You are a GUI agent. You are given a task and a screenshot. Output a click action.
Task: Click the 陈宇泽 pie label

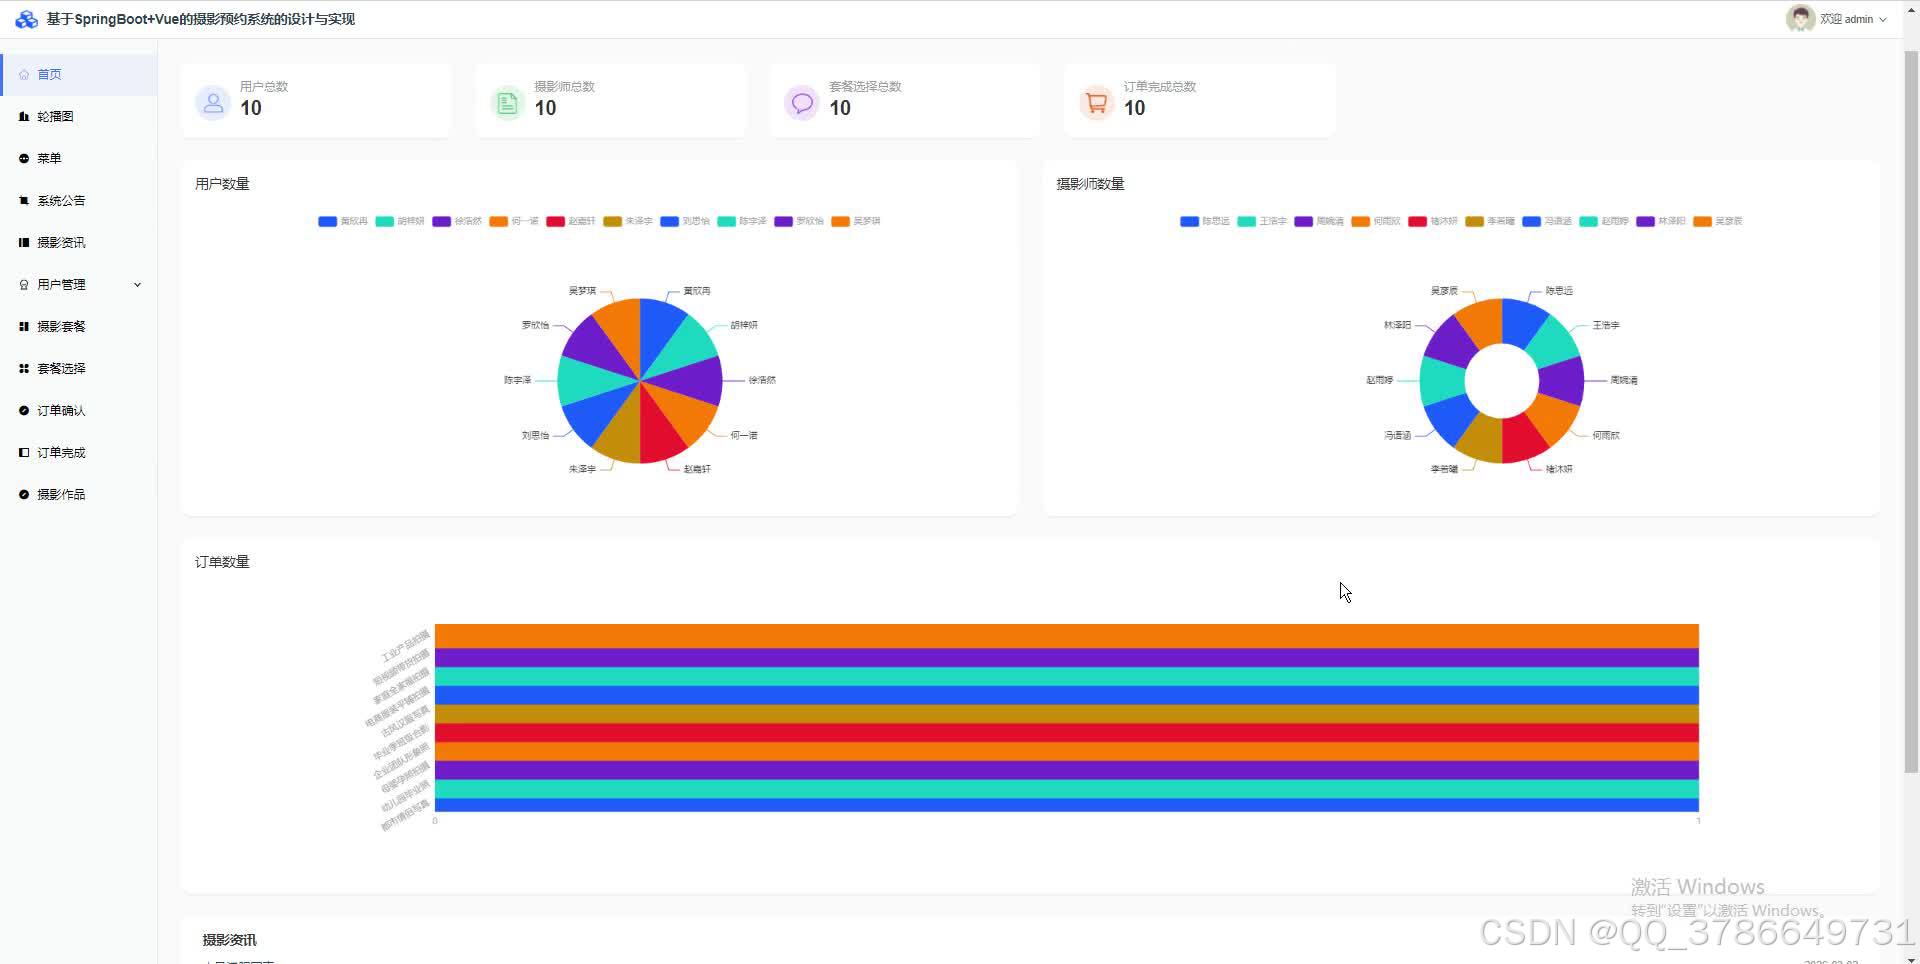(517, 380)
